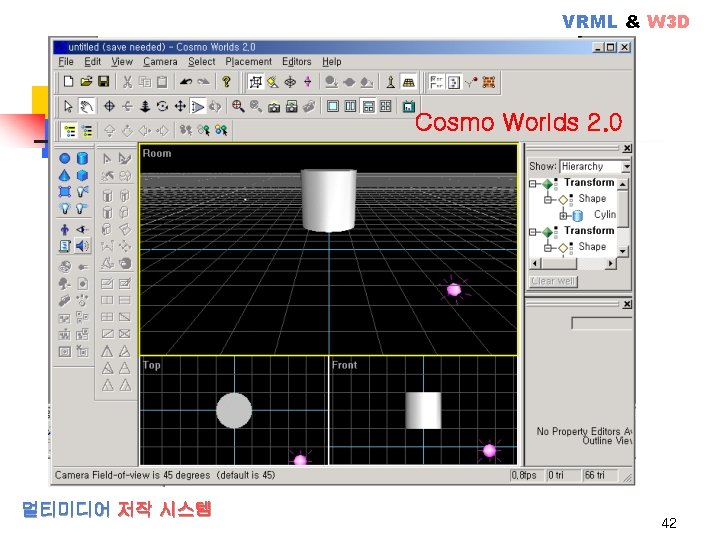Viewport: 720px width, 540px height.
Task: Toggle the wireframe cube manipulator icon
Action: pyautogui.click(x=255, y=82)
